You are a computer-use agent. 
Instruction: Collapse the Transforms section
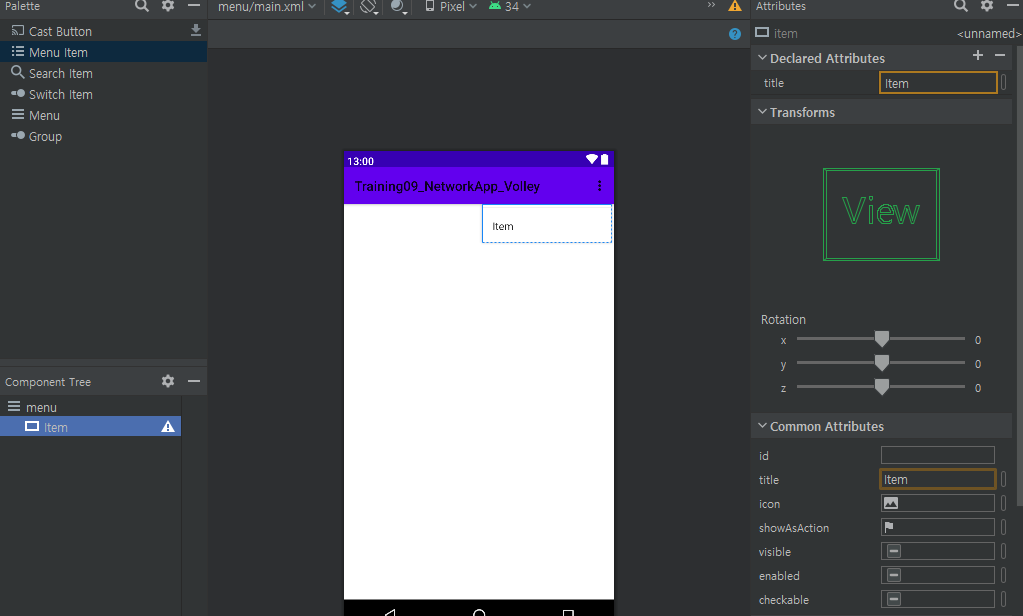(x=762, y=112)
